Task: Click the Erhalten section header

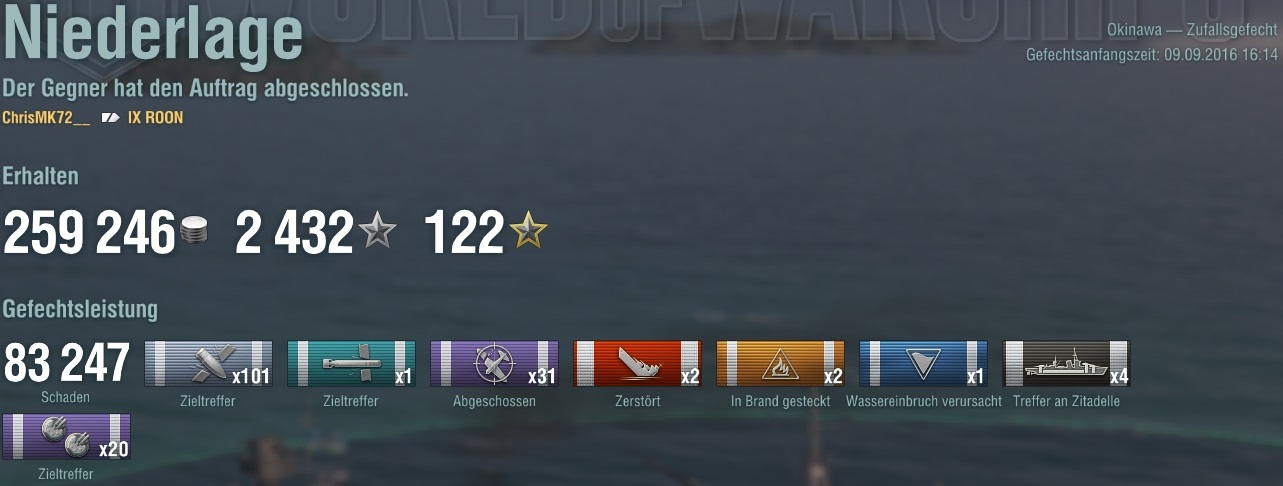Action: [40, 176]
